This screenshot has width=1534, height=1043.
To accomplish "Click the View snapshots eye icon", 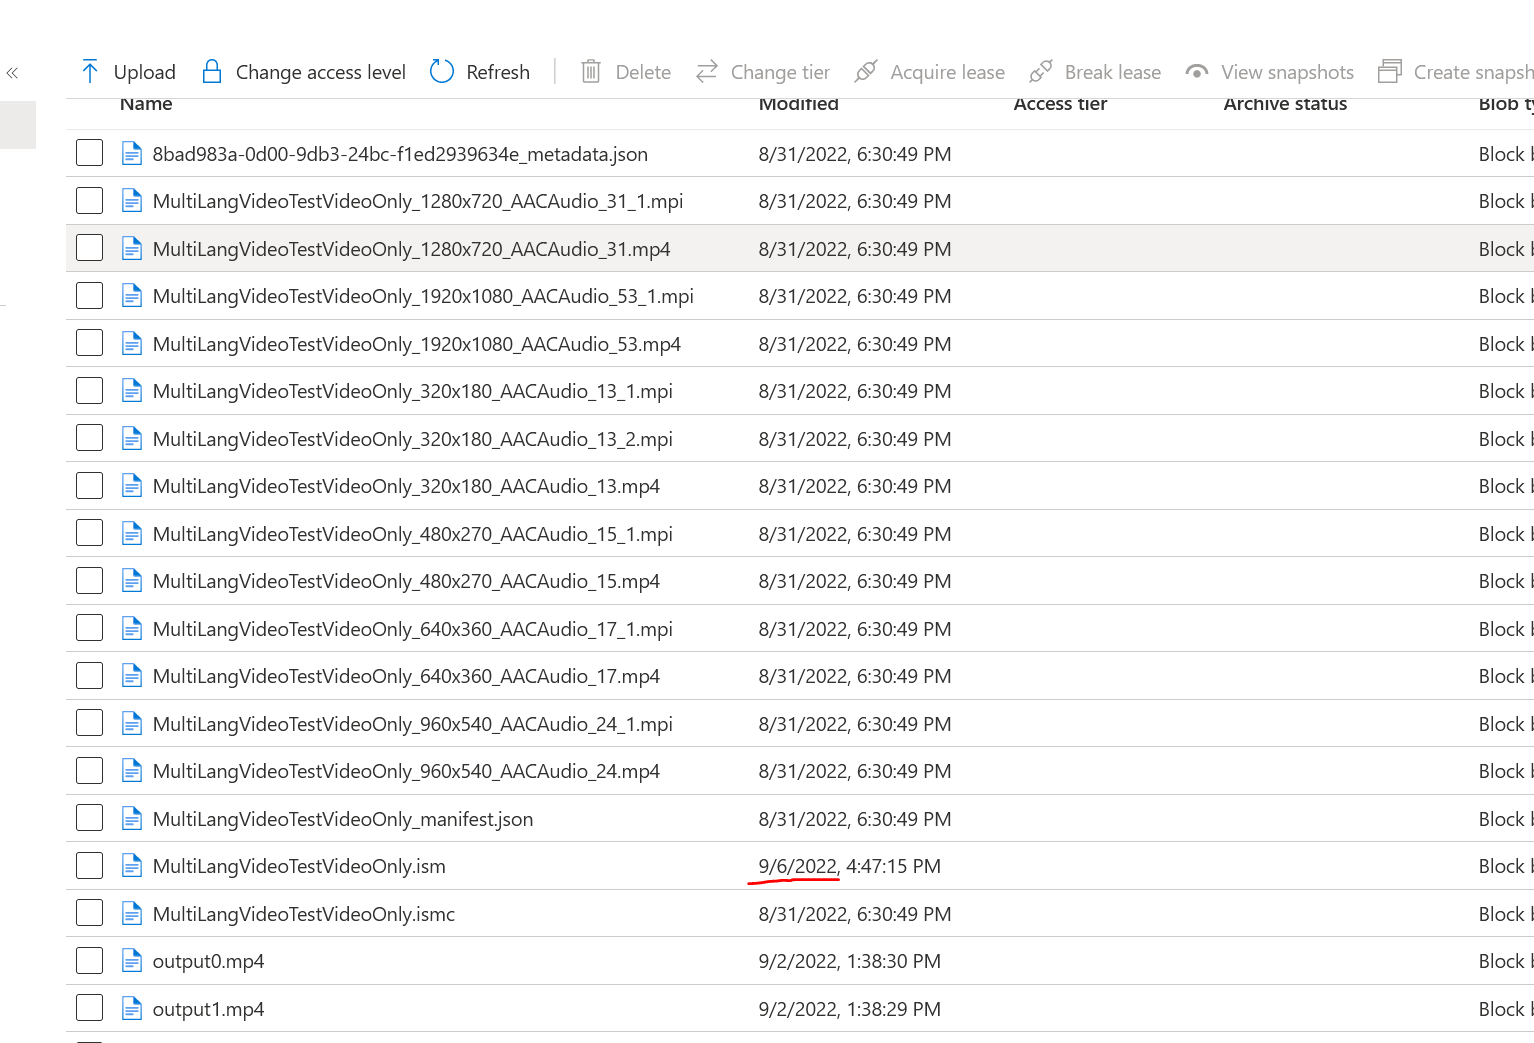I will pyautogui.click(x=1196, y=71).
